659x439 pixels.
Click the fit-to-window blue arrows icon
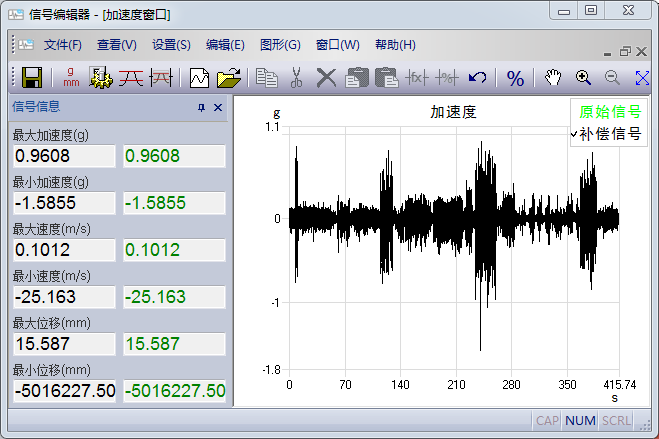[642, 77]
